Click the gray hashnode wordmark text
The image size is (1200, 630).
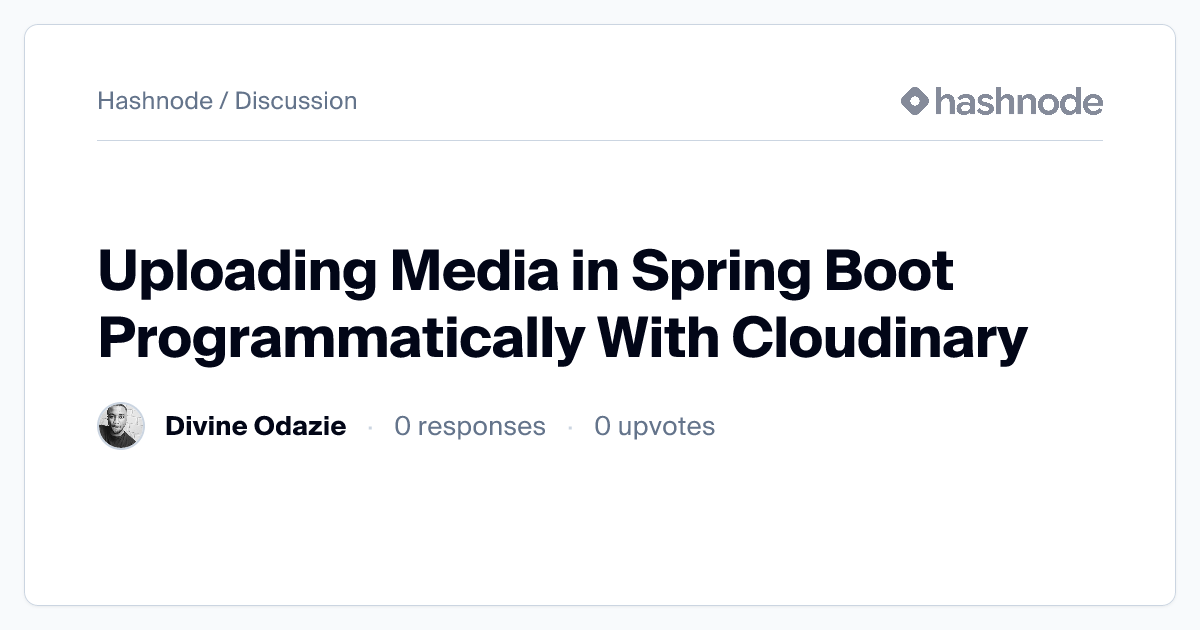[1018, 101]
